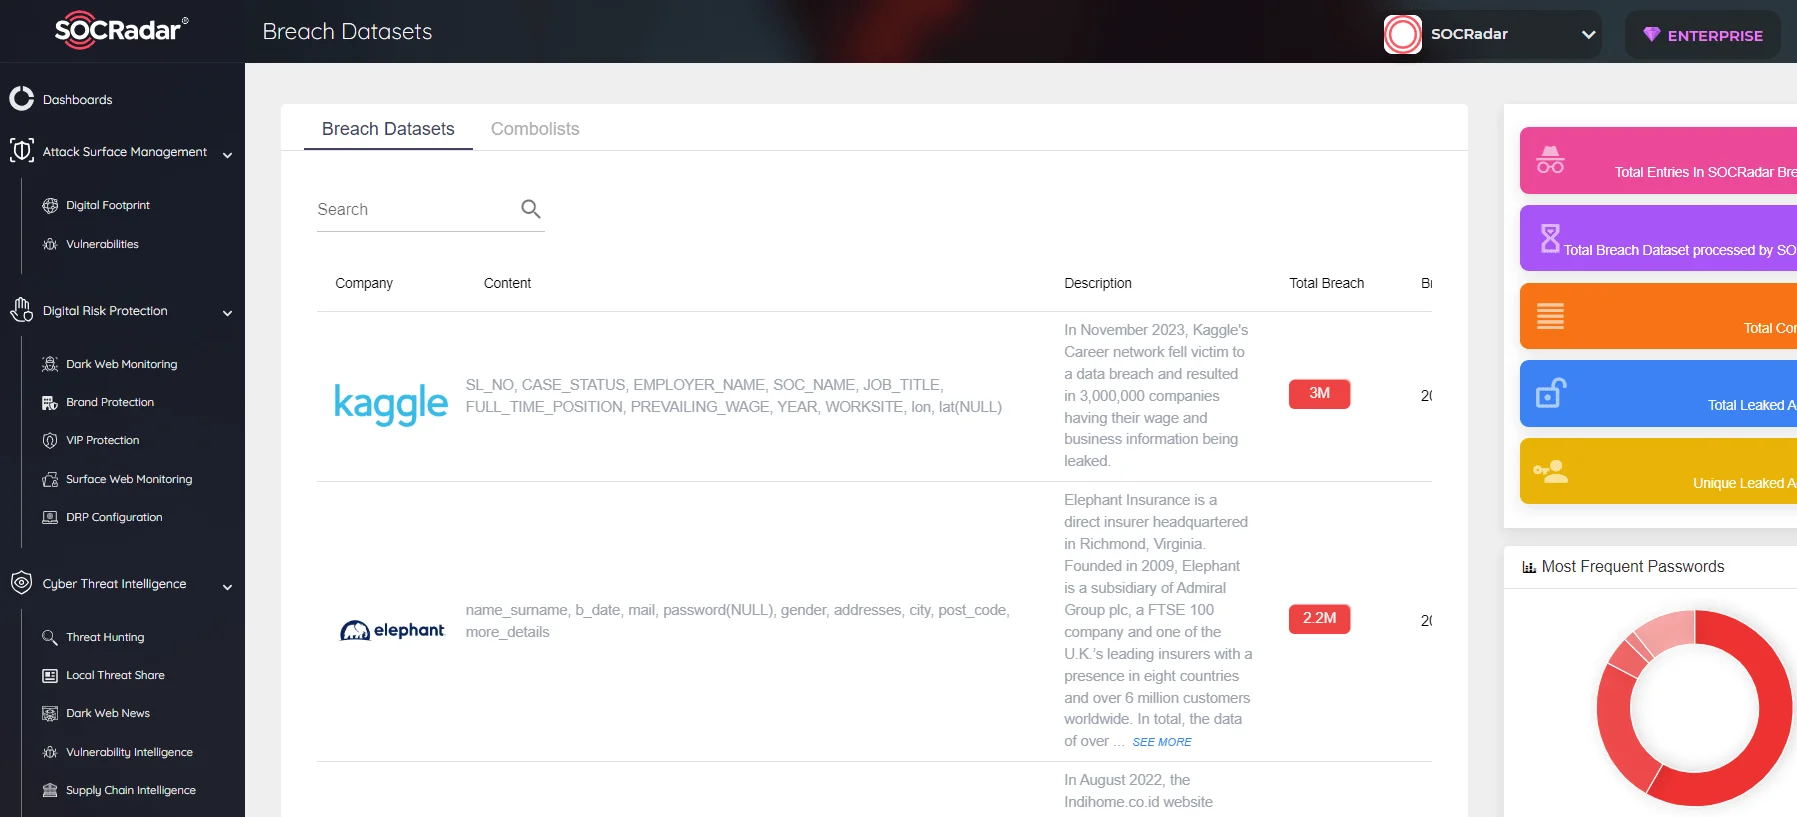
Task: Collapse the Cyber Threat Intelligence section chevron
Action: pyautogui.click(x=227, y=587)
